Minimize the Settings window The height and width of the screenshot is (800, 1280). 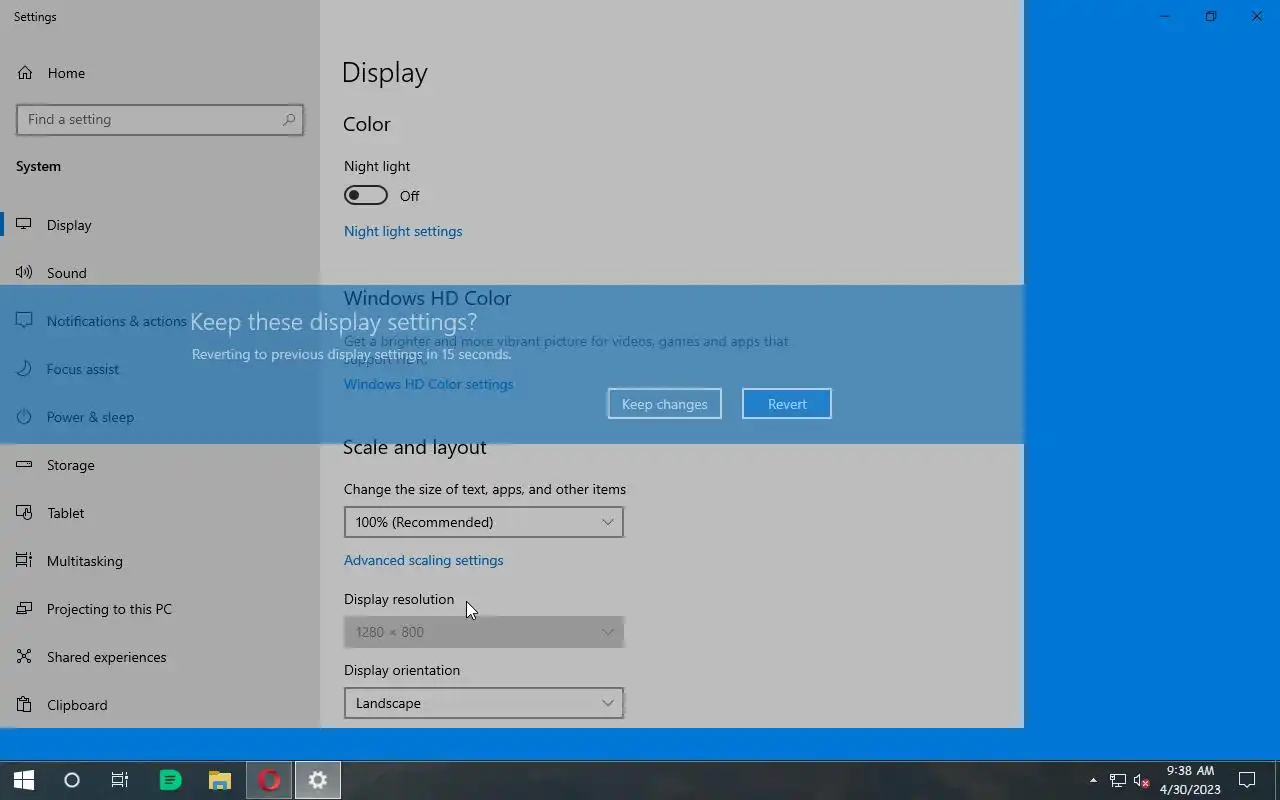coord(1165,16)
